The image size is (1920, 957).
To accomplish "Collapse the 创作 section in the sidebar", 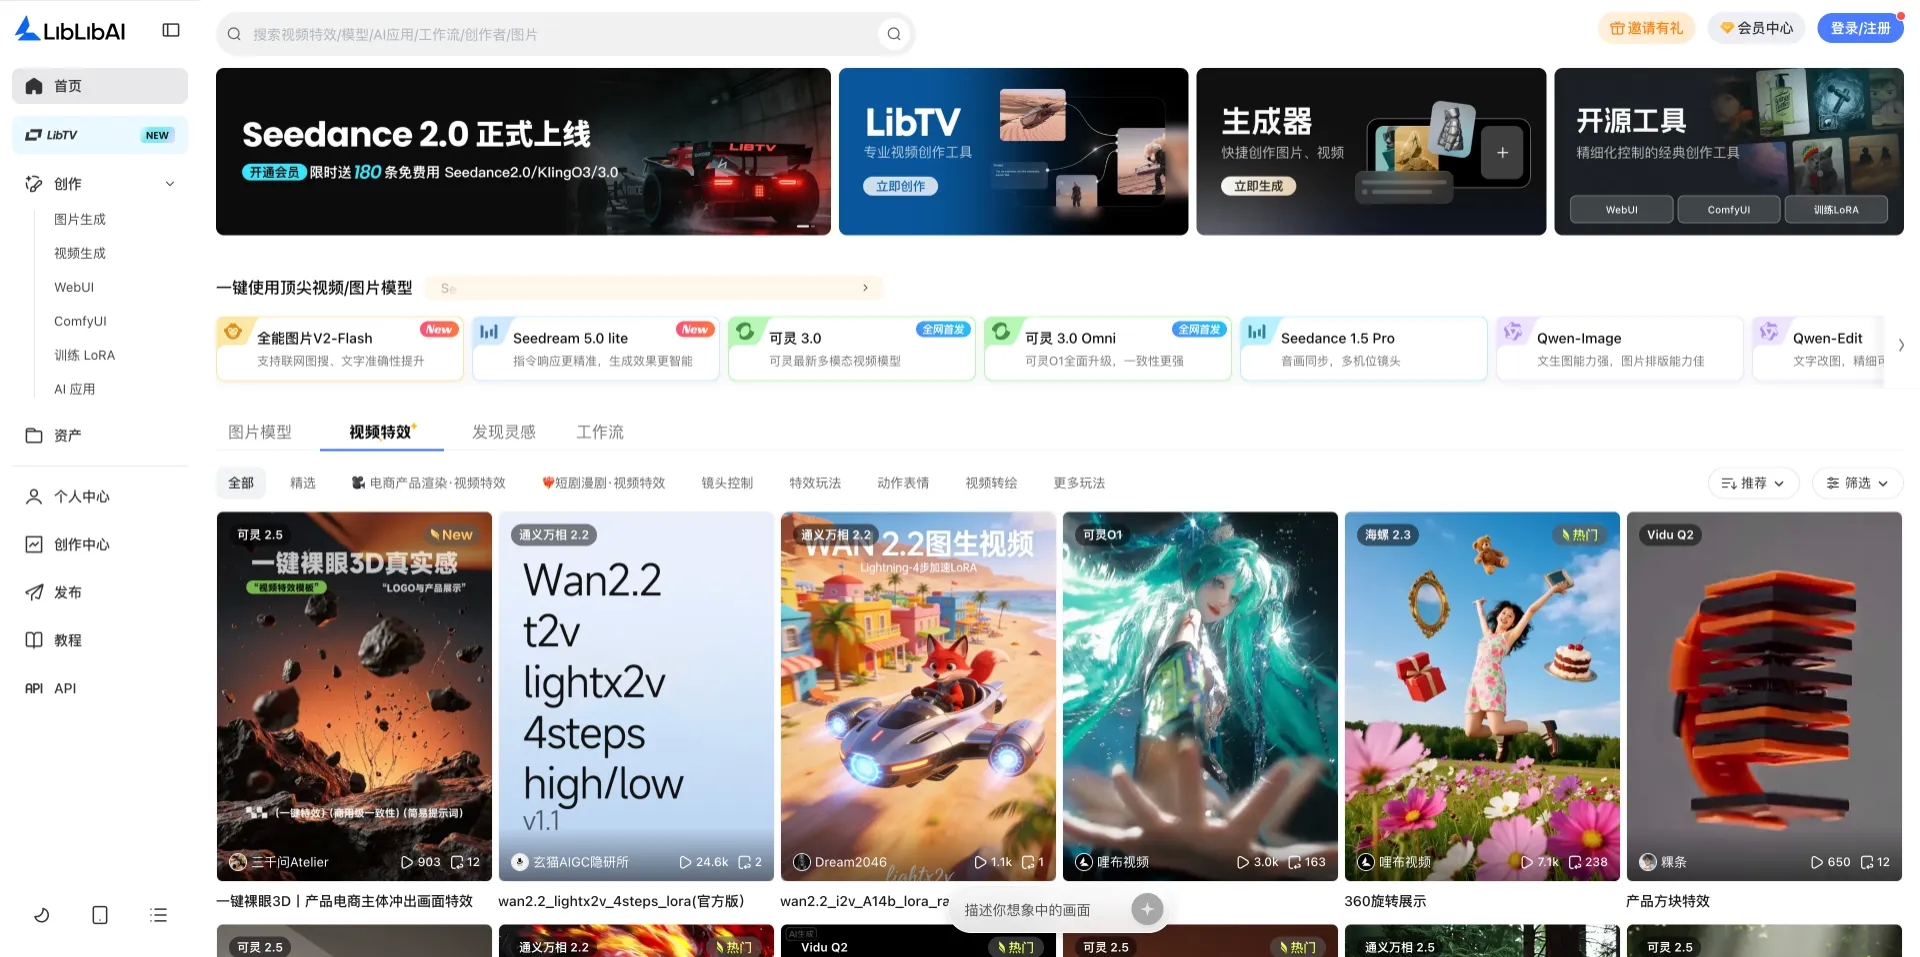I will 170,184.
